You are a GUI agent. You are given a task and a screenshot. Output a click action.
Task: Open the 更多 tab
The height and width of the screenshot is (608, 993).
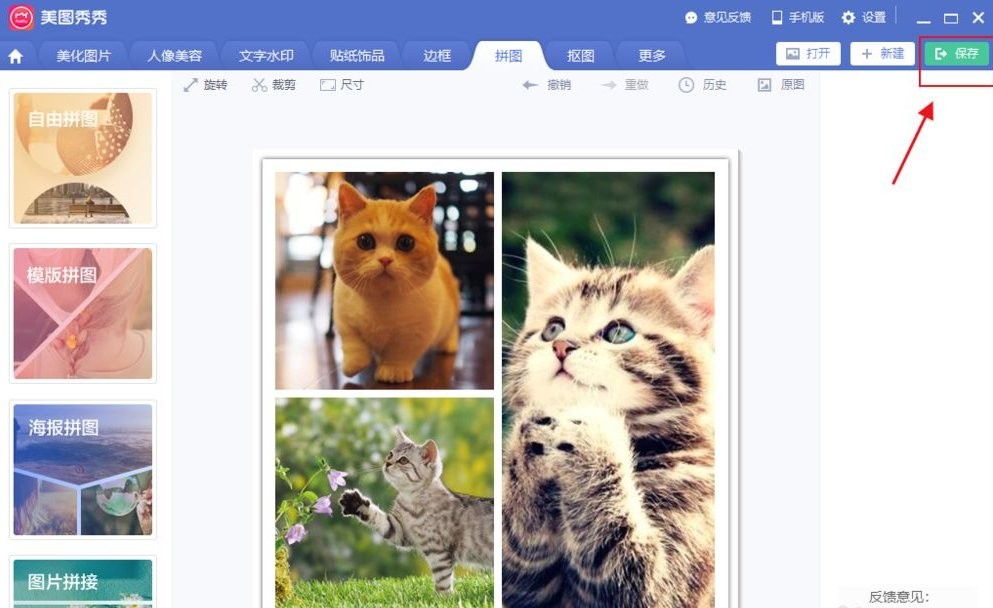(x=652, y=56)
